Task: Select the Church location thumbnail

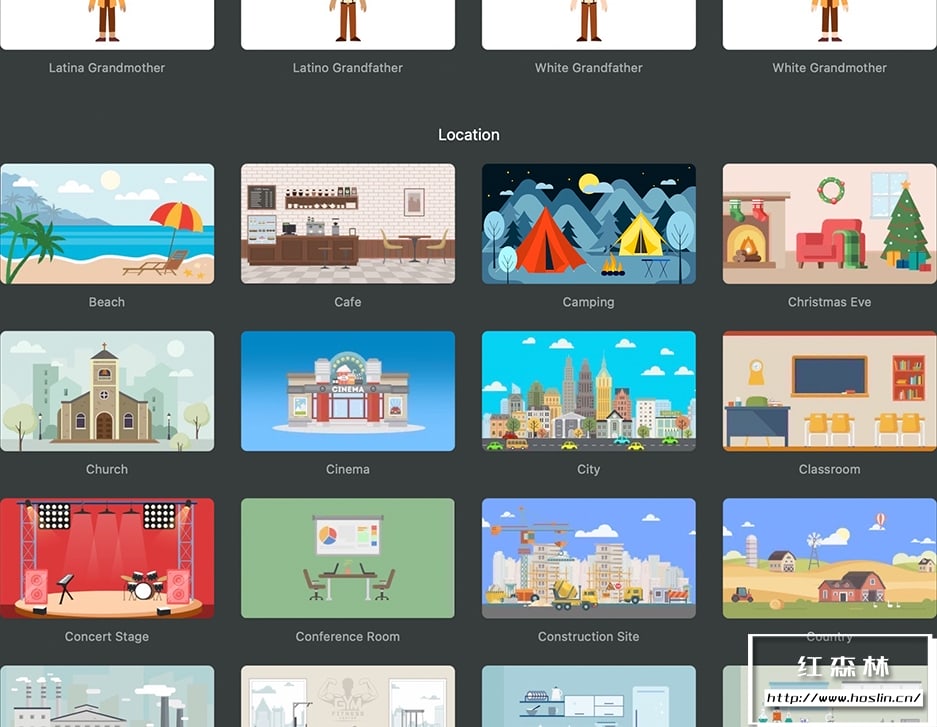Action: (107, 391)
